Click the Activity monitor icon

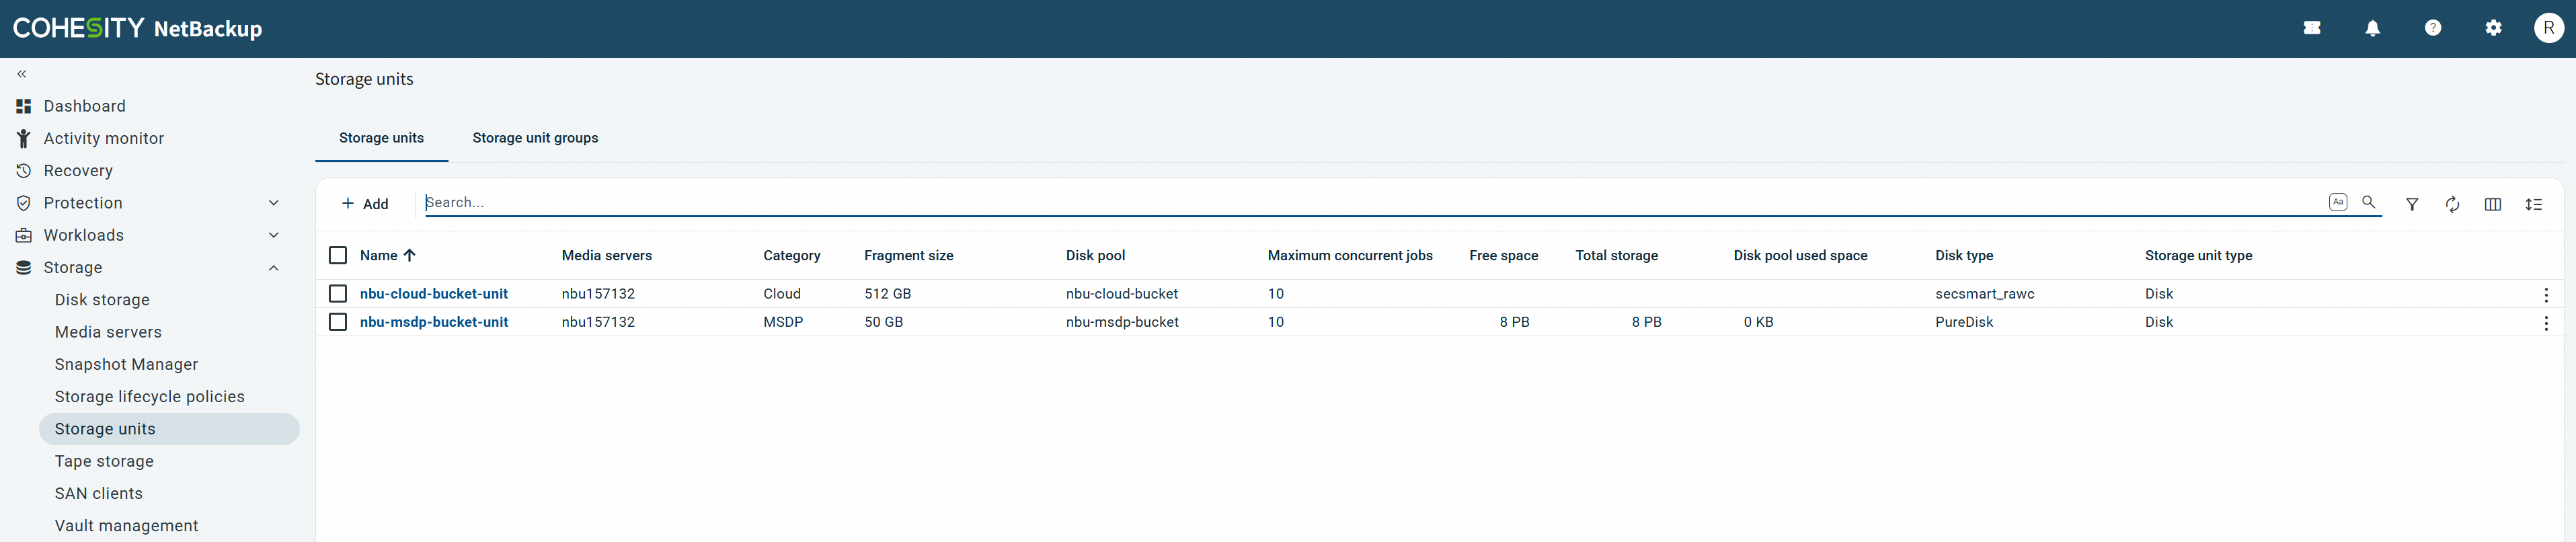tap(24, 138)
